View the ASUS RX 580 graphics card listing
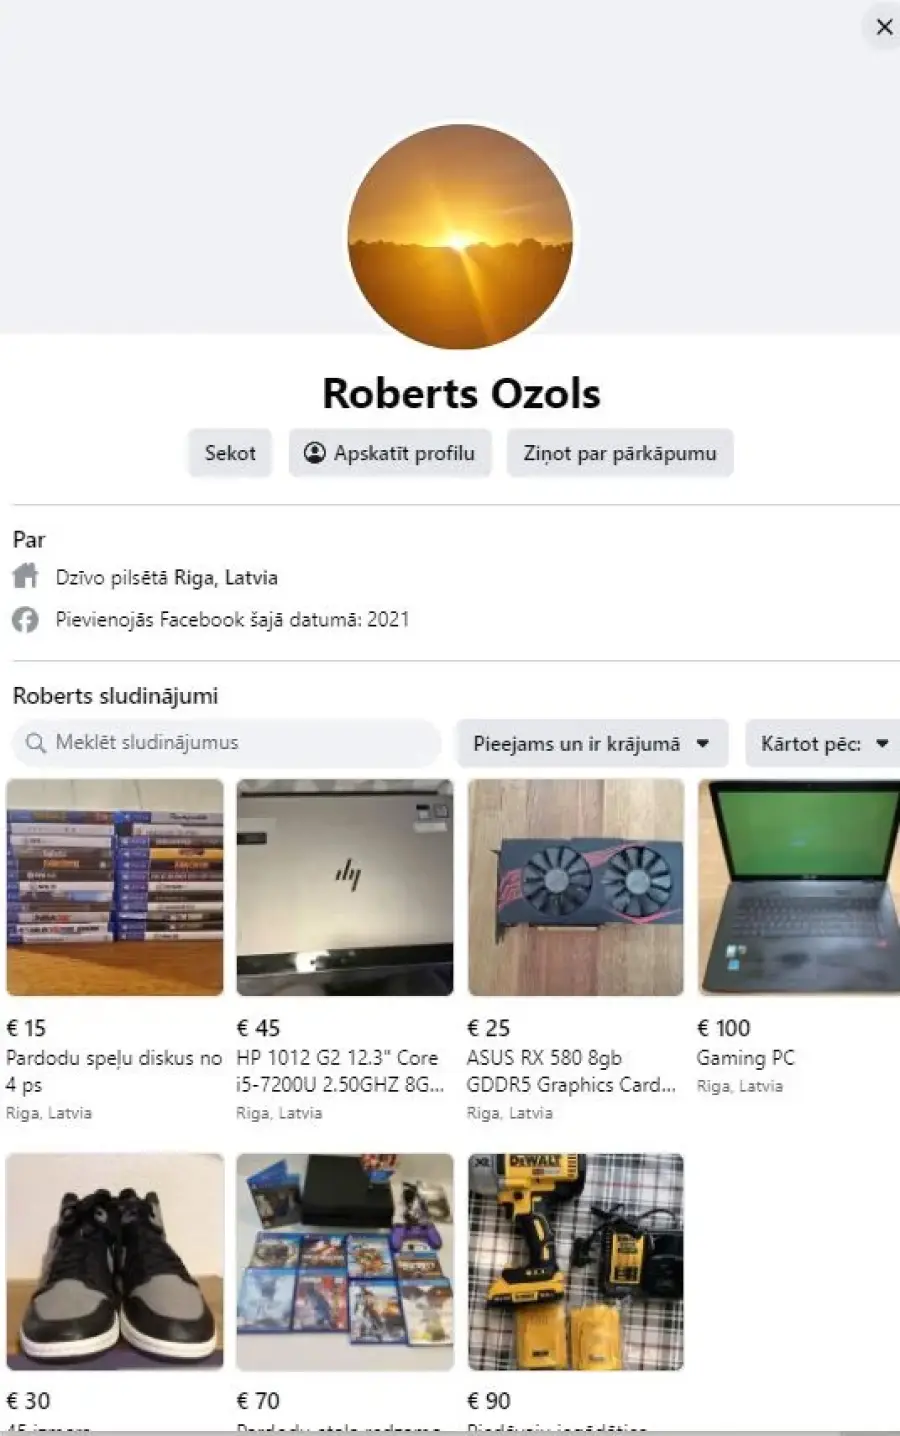 (576, 887)
